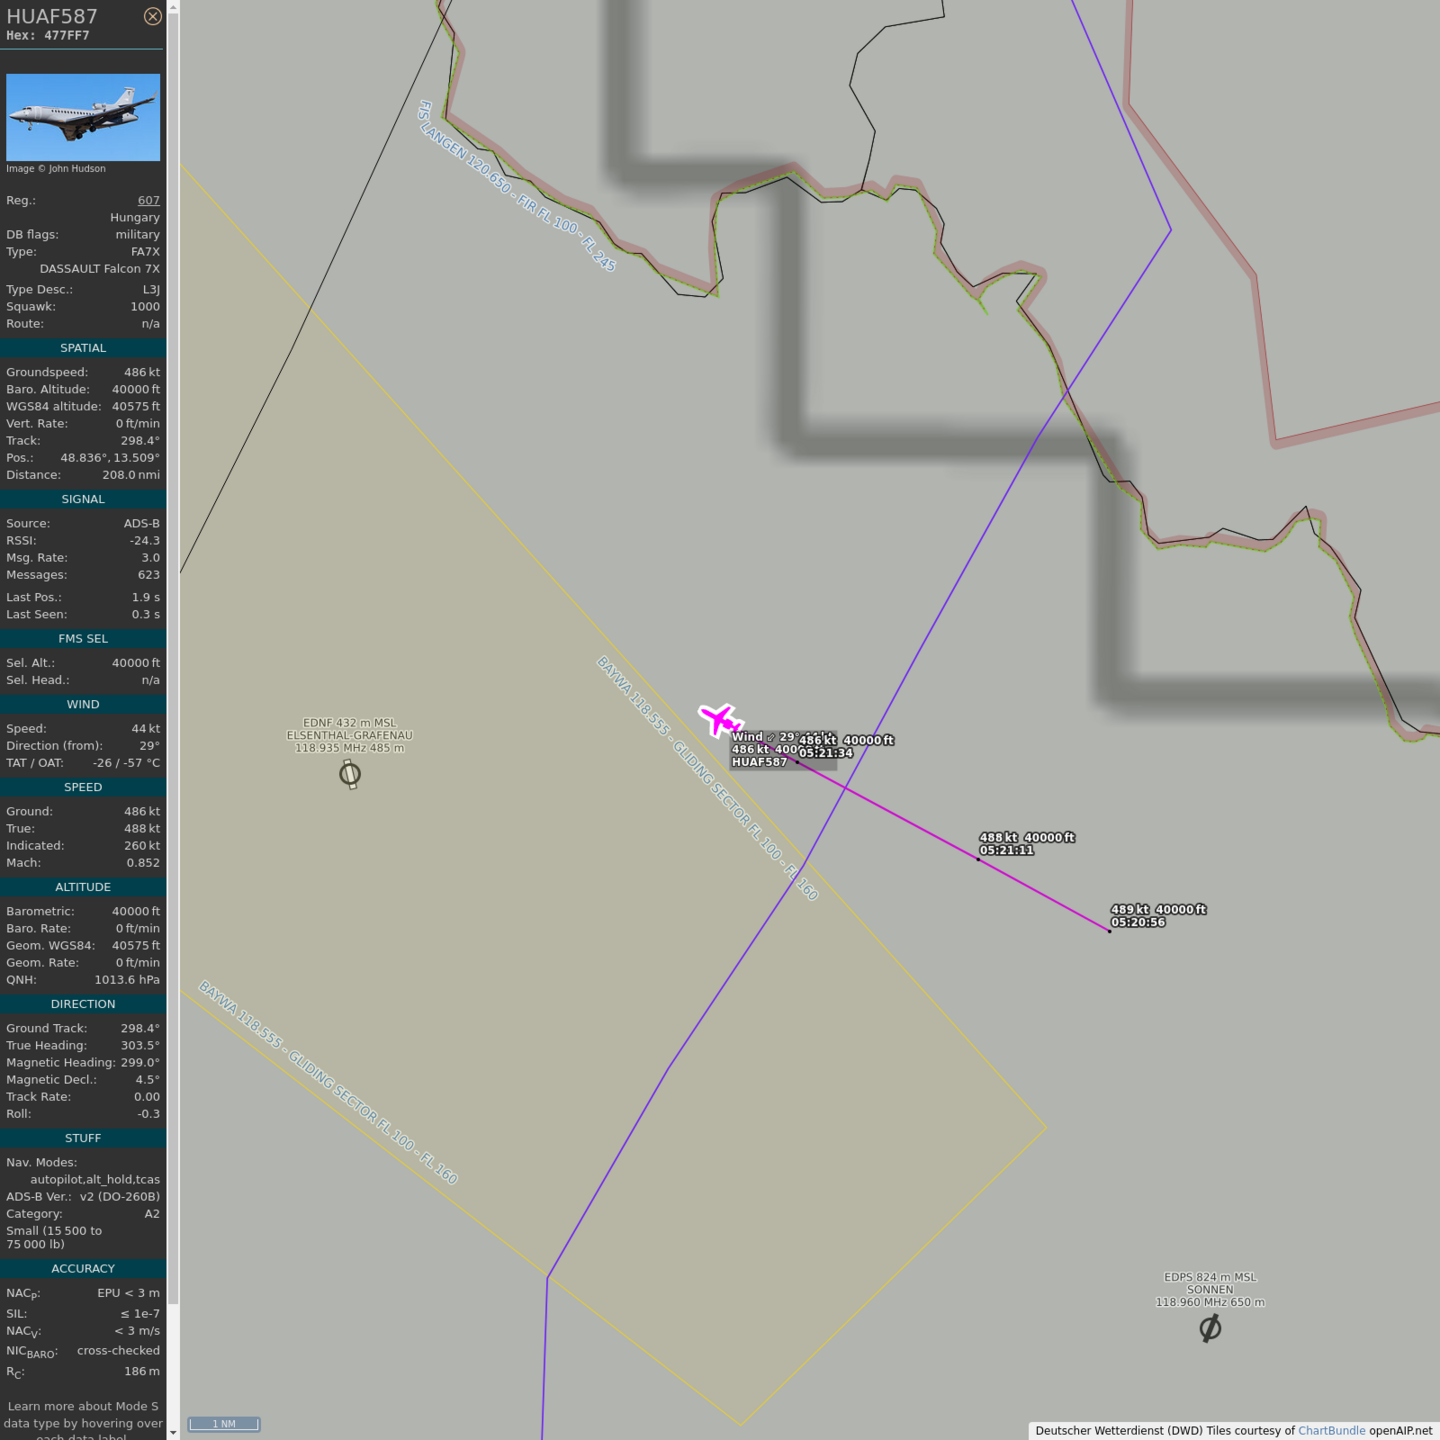Click the SPATIAL section header
Screen dimensions: 1440x1440
(x=83, y=348)
